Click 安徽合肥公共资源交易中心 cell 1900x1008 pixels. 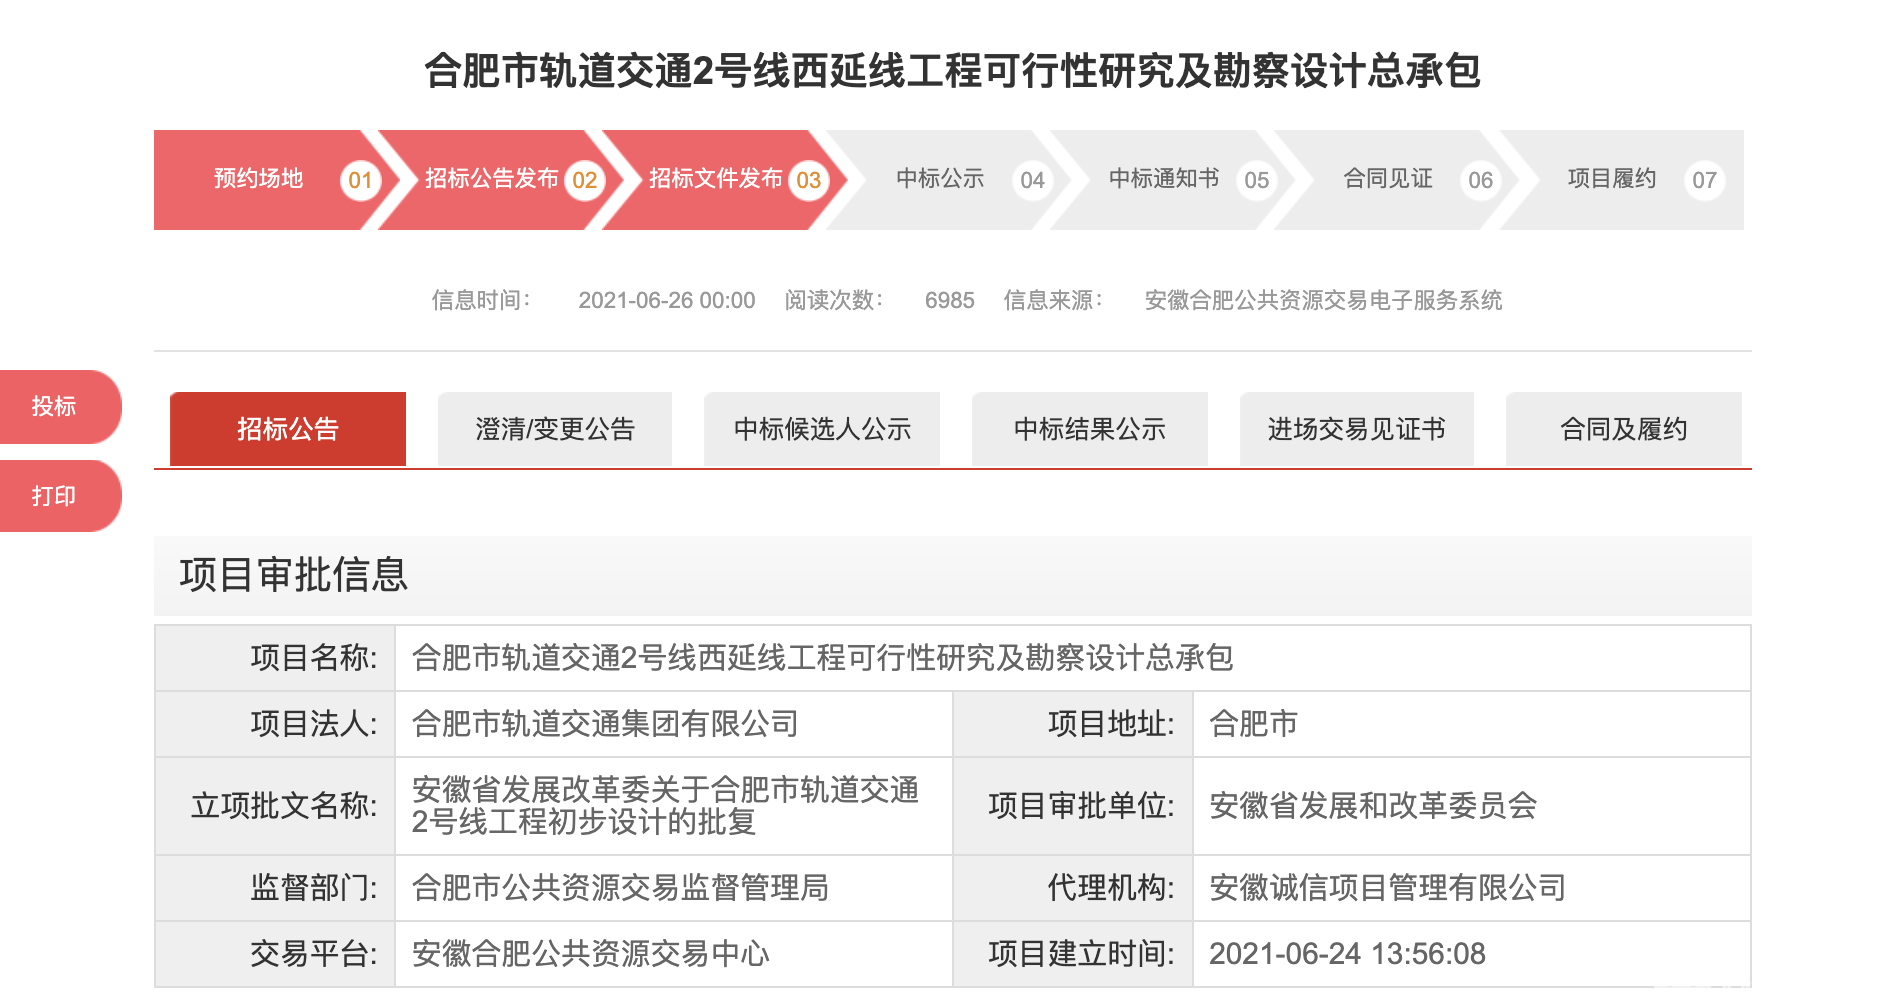click(x=674, y=954)
